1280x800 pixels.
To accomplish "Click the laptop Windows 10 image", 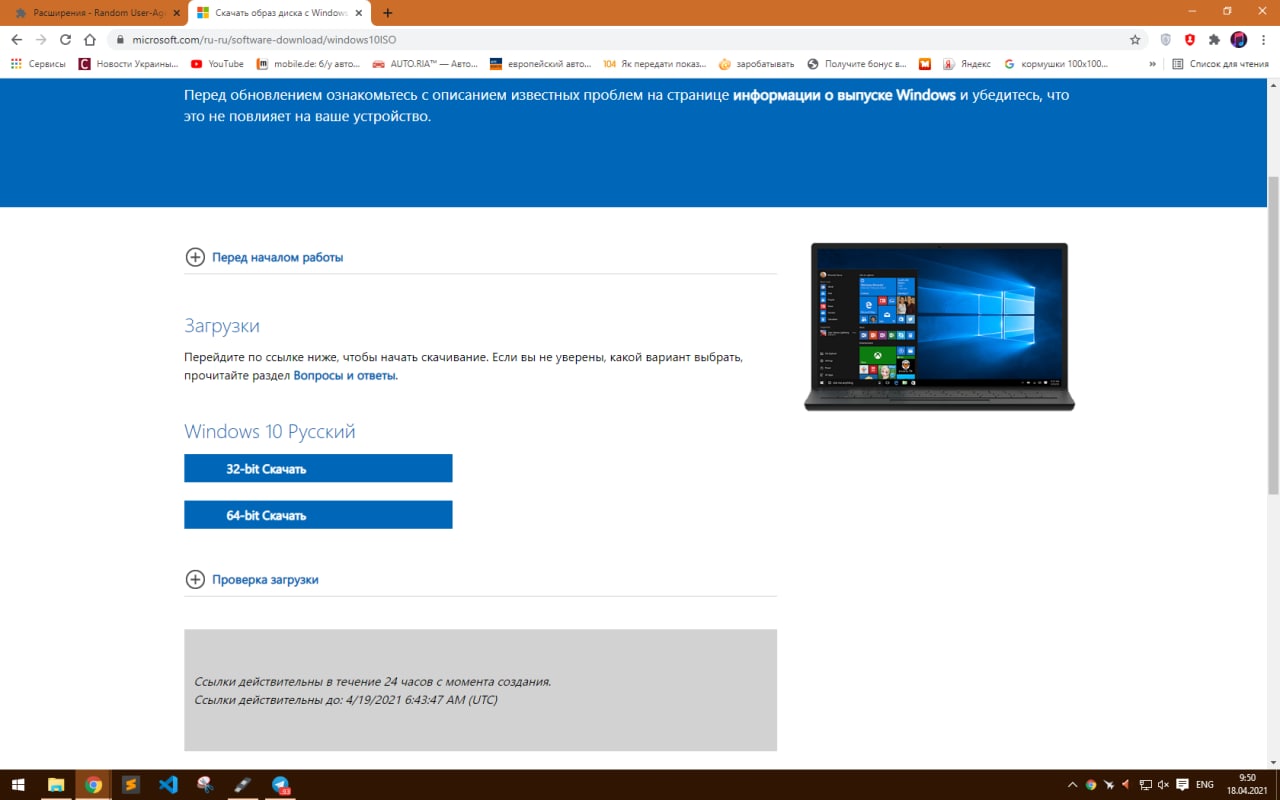I will point(939,326).
